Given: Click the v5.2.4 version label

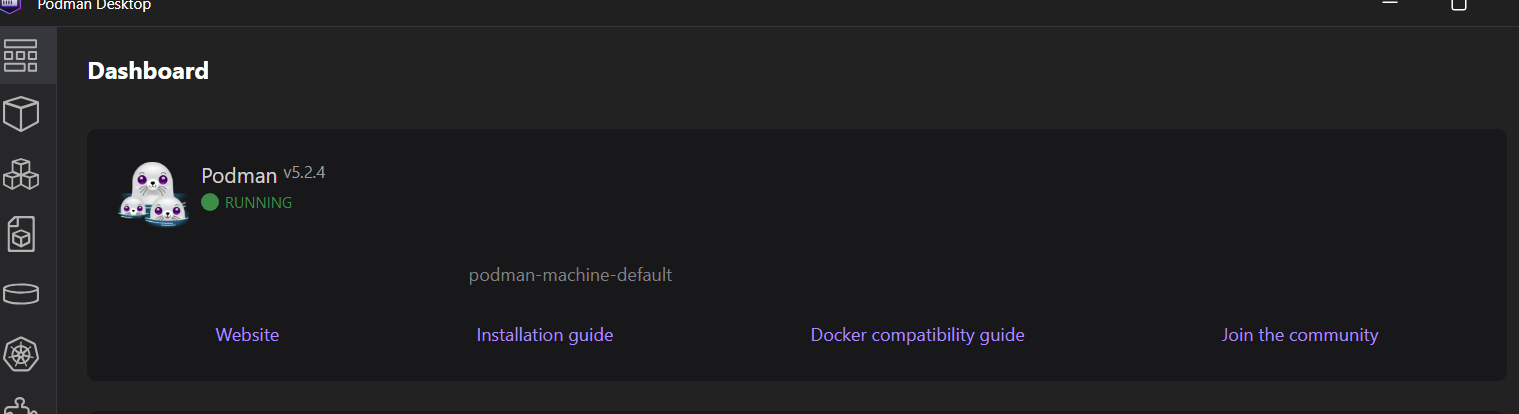Looking at the screenshot, I should click(304, 173).
